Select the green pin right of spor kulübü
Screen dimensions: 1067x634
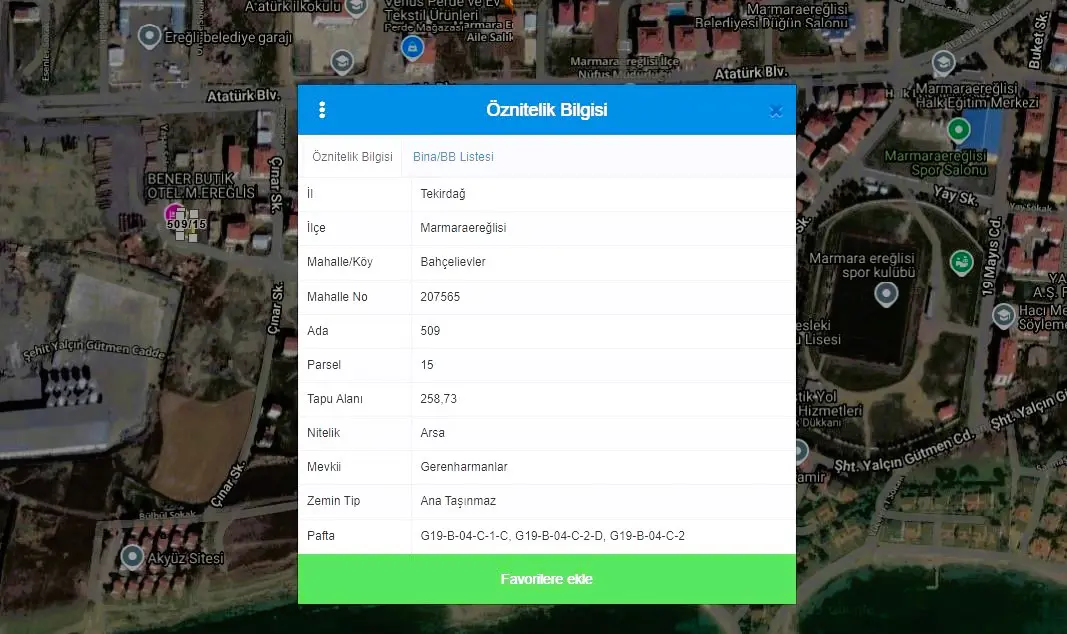(962, 262)
